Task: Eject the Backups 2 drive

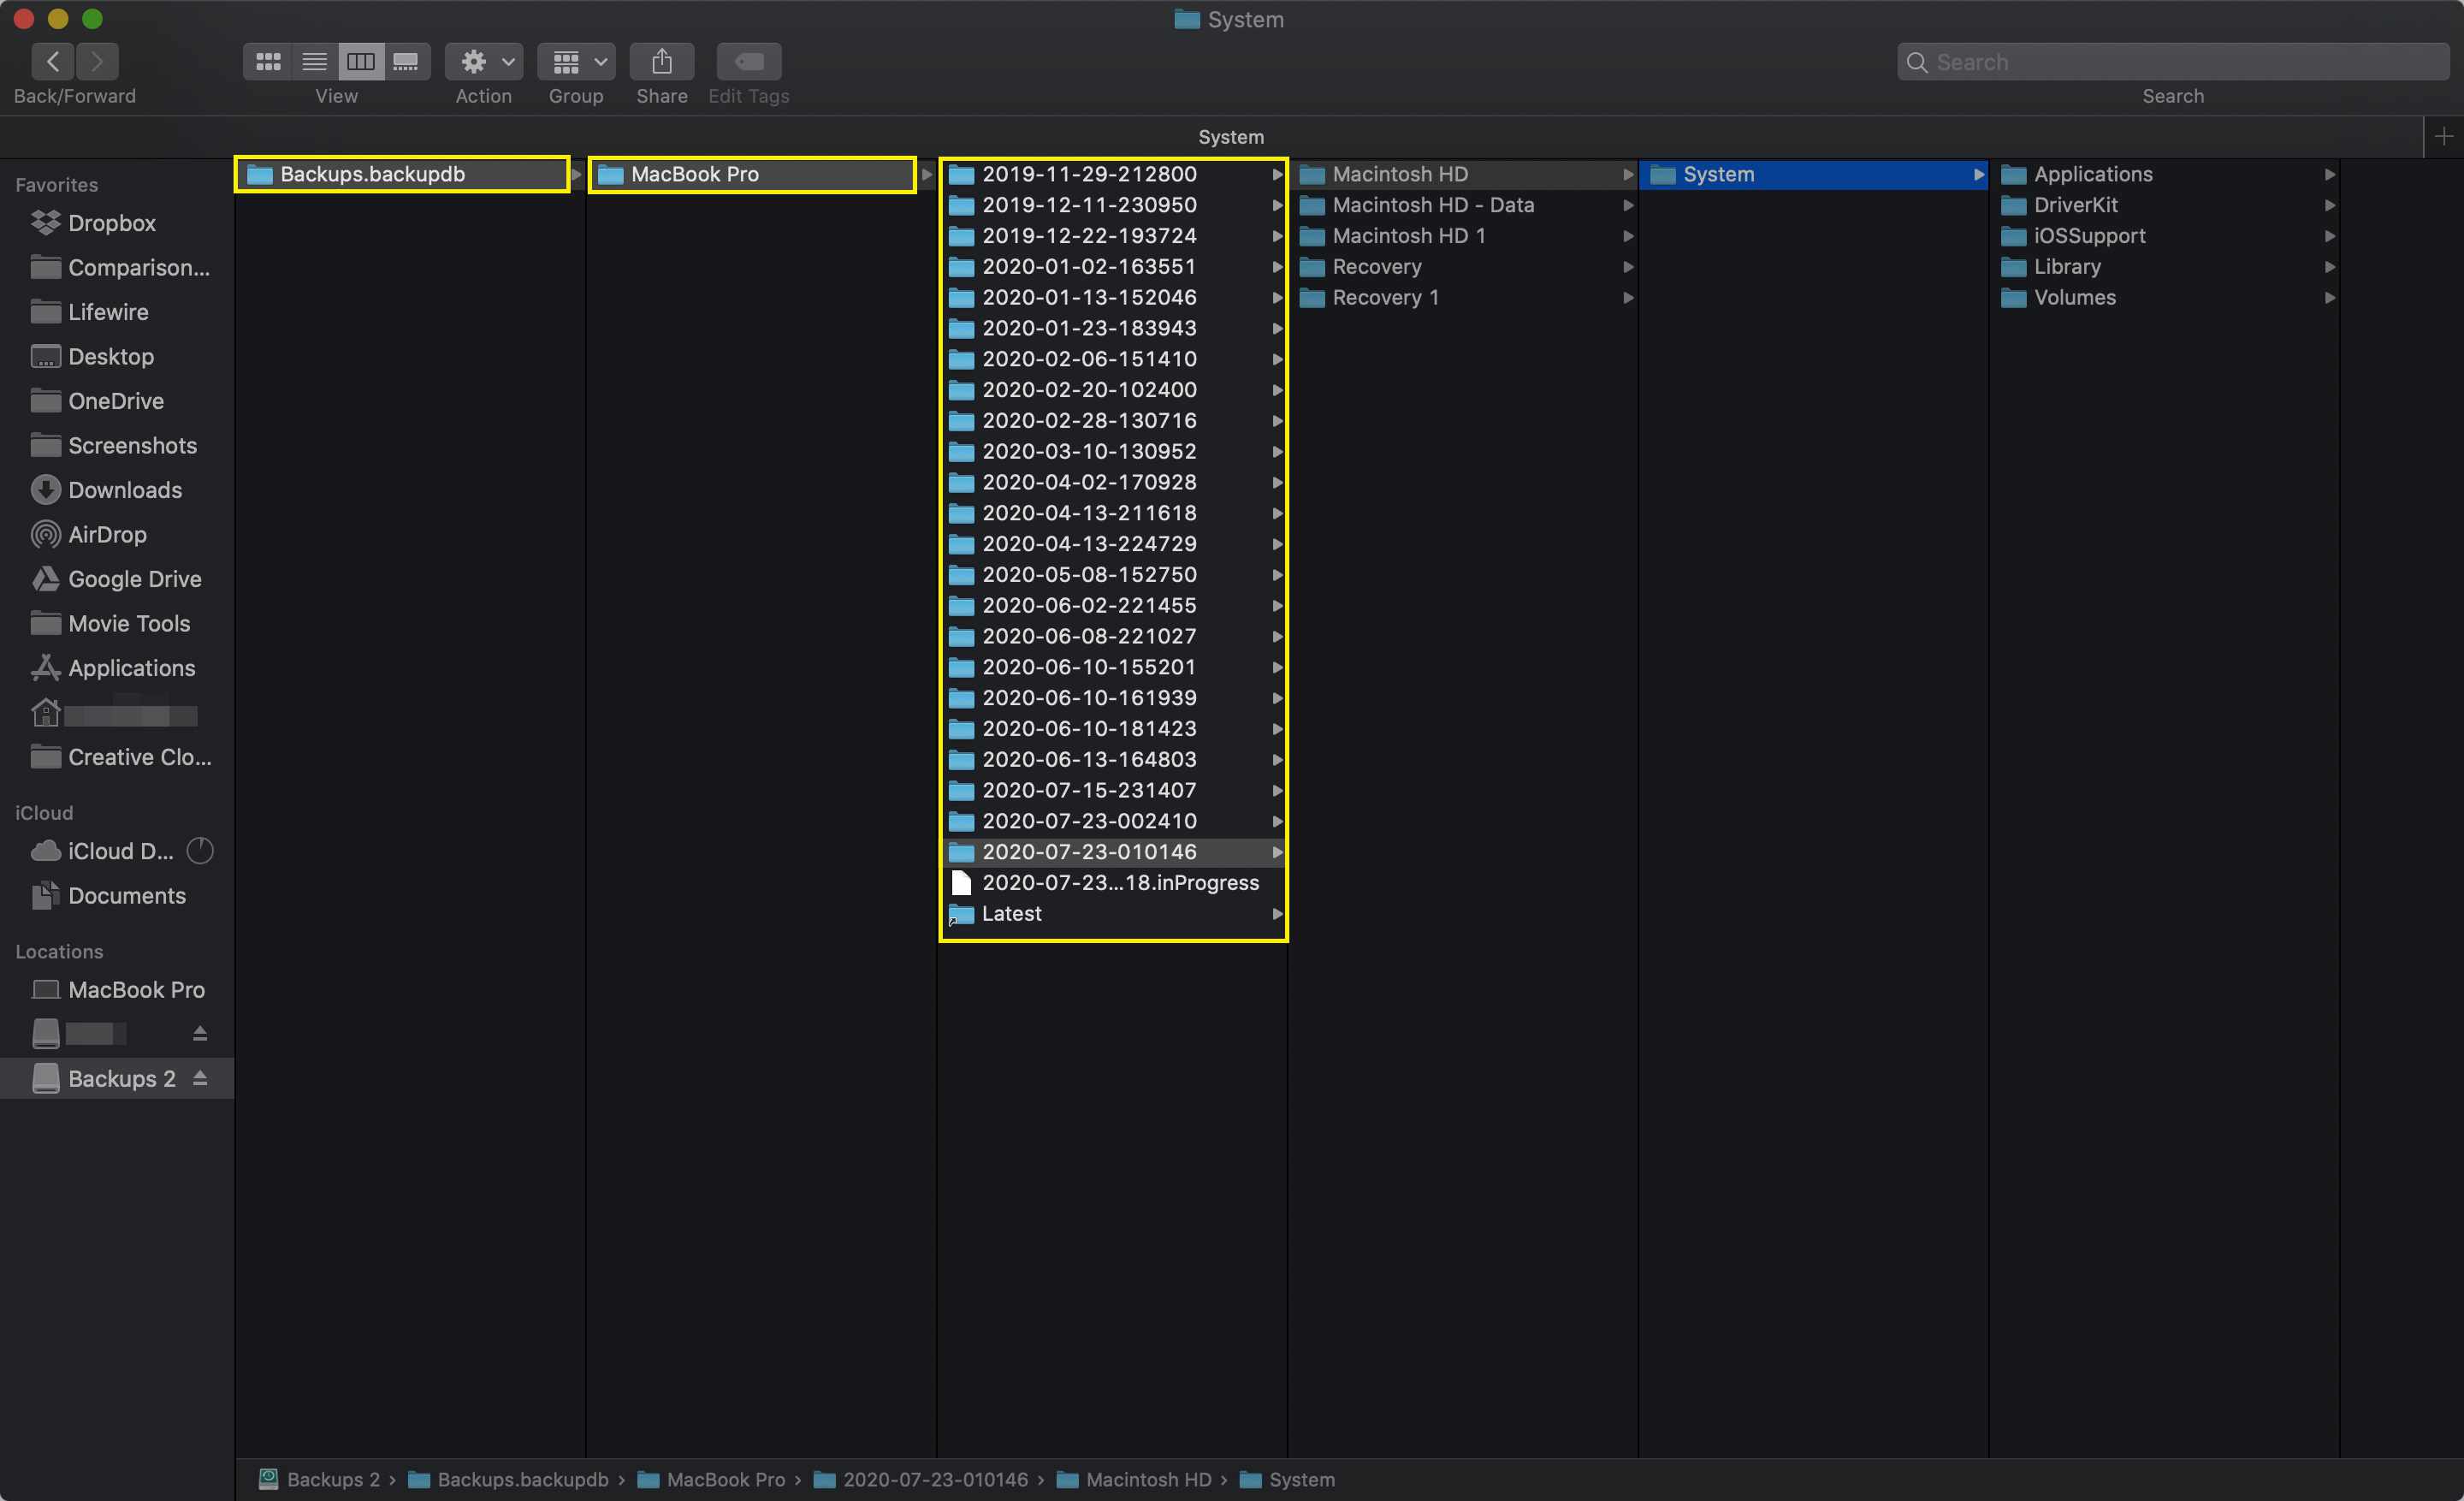Action: (x=200, y=1078)
